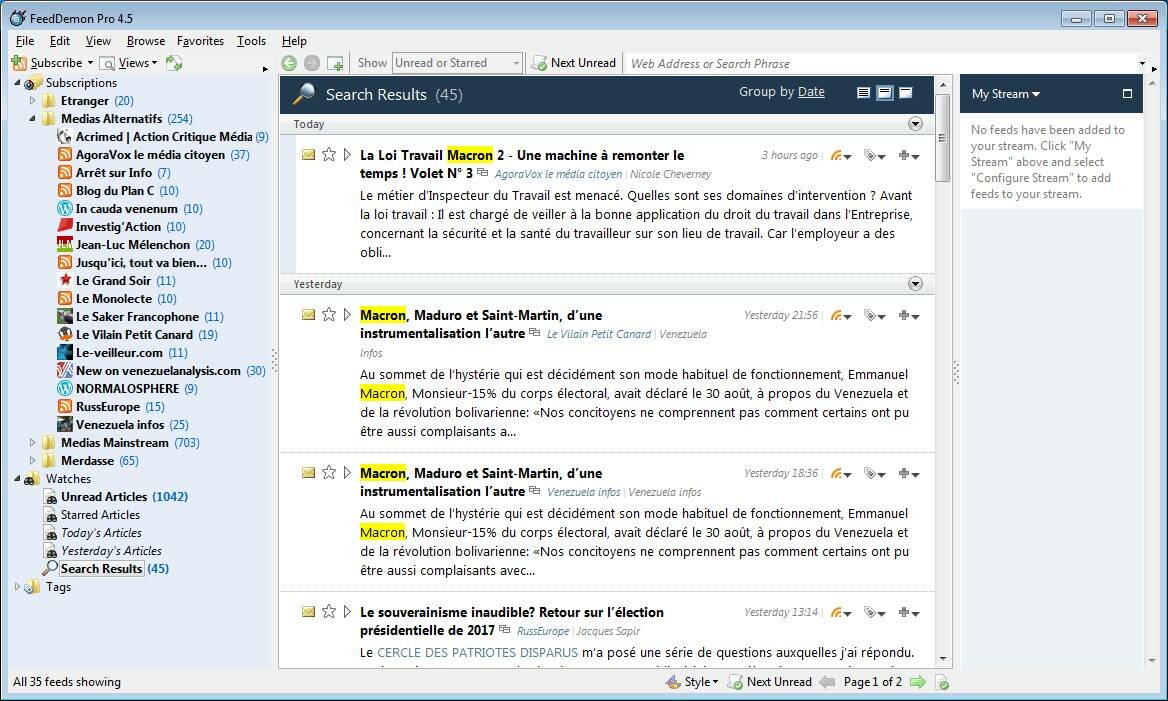Expand the Etranger folder
The width and height of the screenshot is (1168, 701).
tap(32, 101)
